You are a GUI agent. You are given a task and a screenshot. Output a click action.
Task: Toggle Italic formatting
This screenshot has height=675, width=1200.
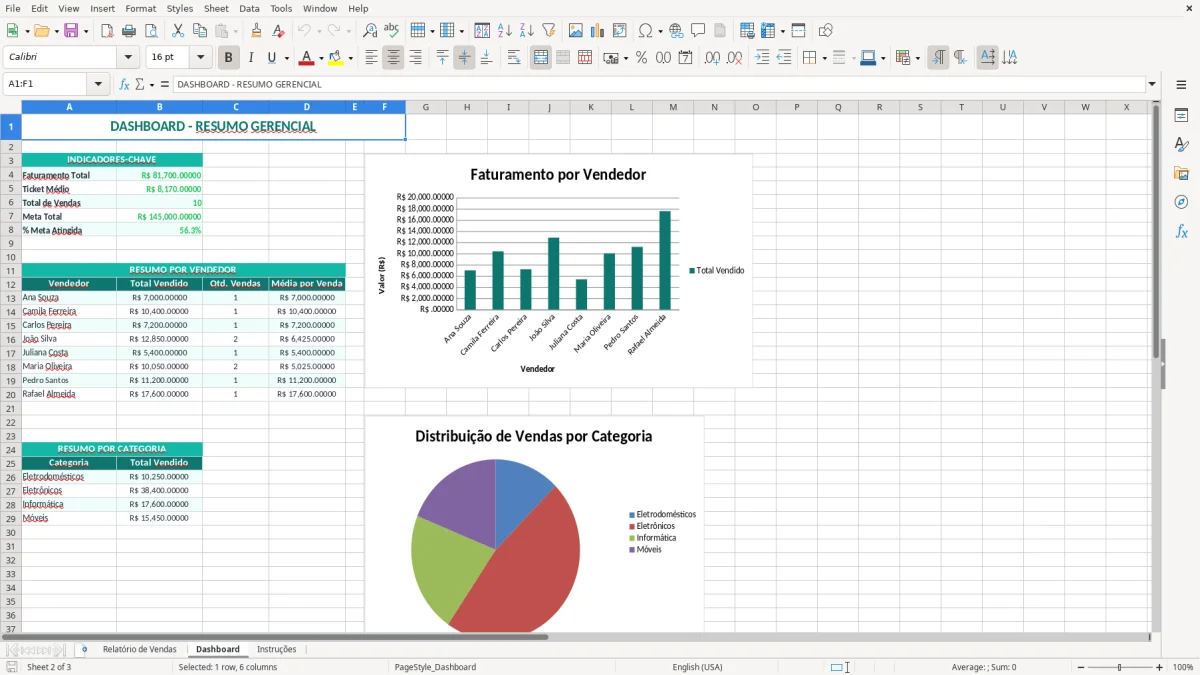point(251,58)
